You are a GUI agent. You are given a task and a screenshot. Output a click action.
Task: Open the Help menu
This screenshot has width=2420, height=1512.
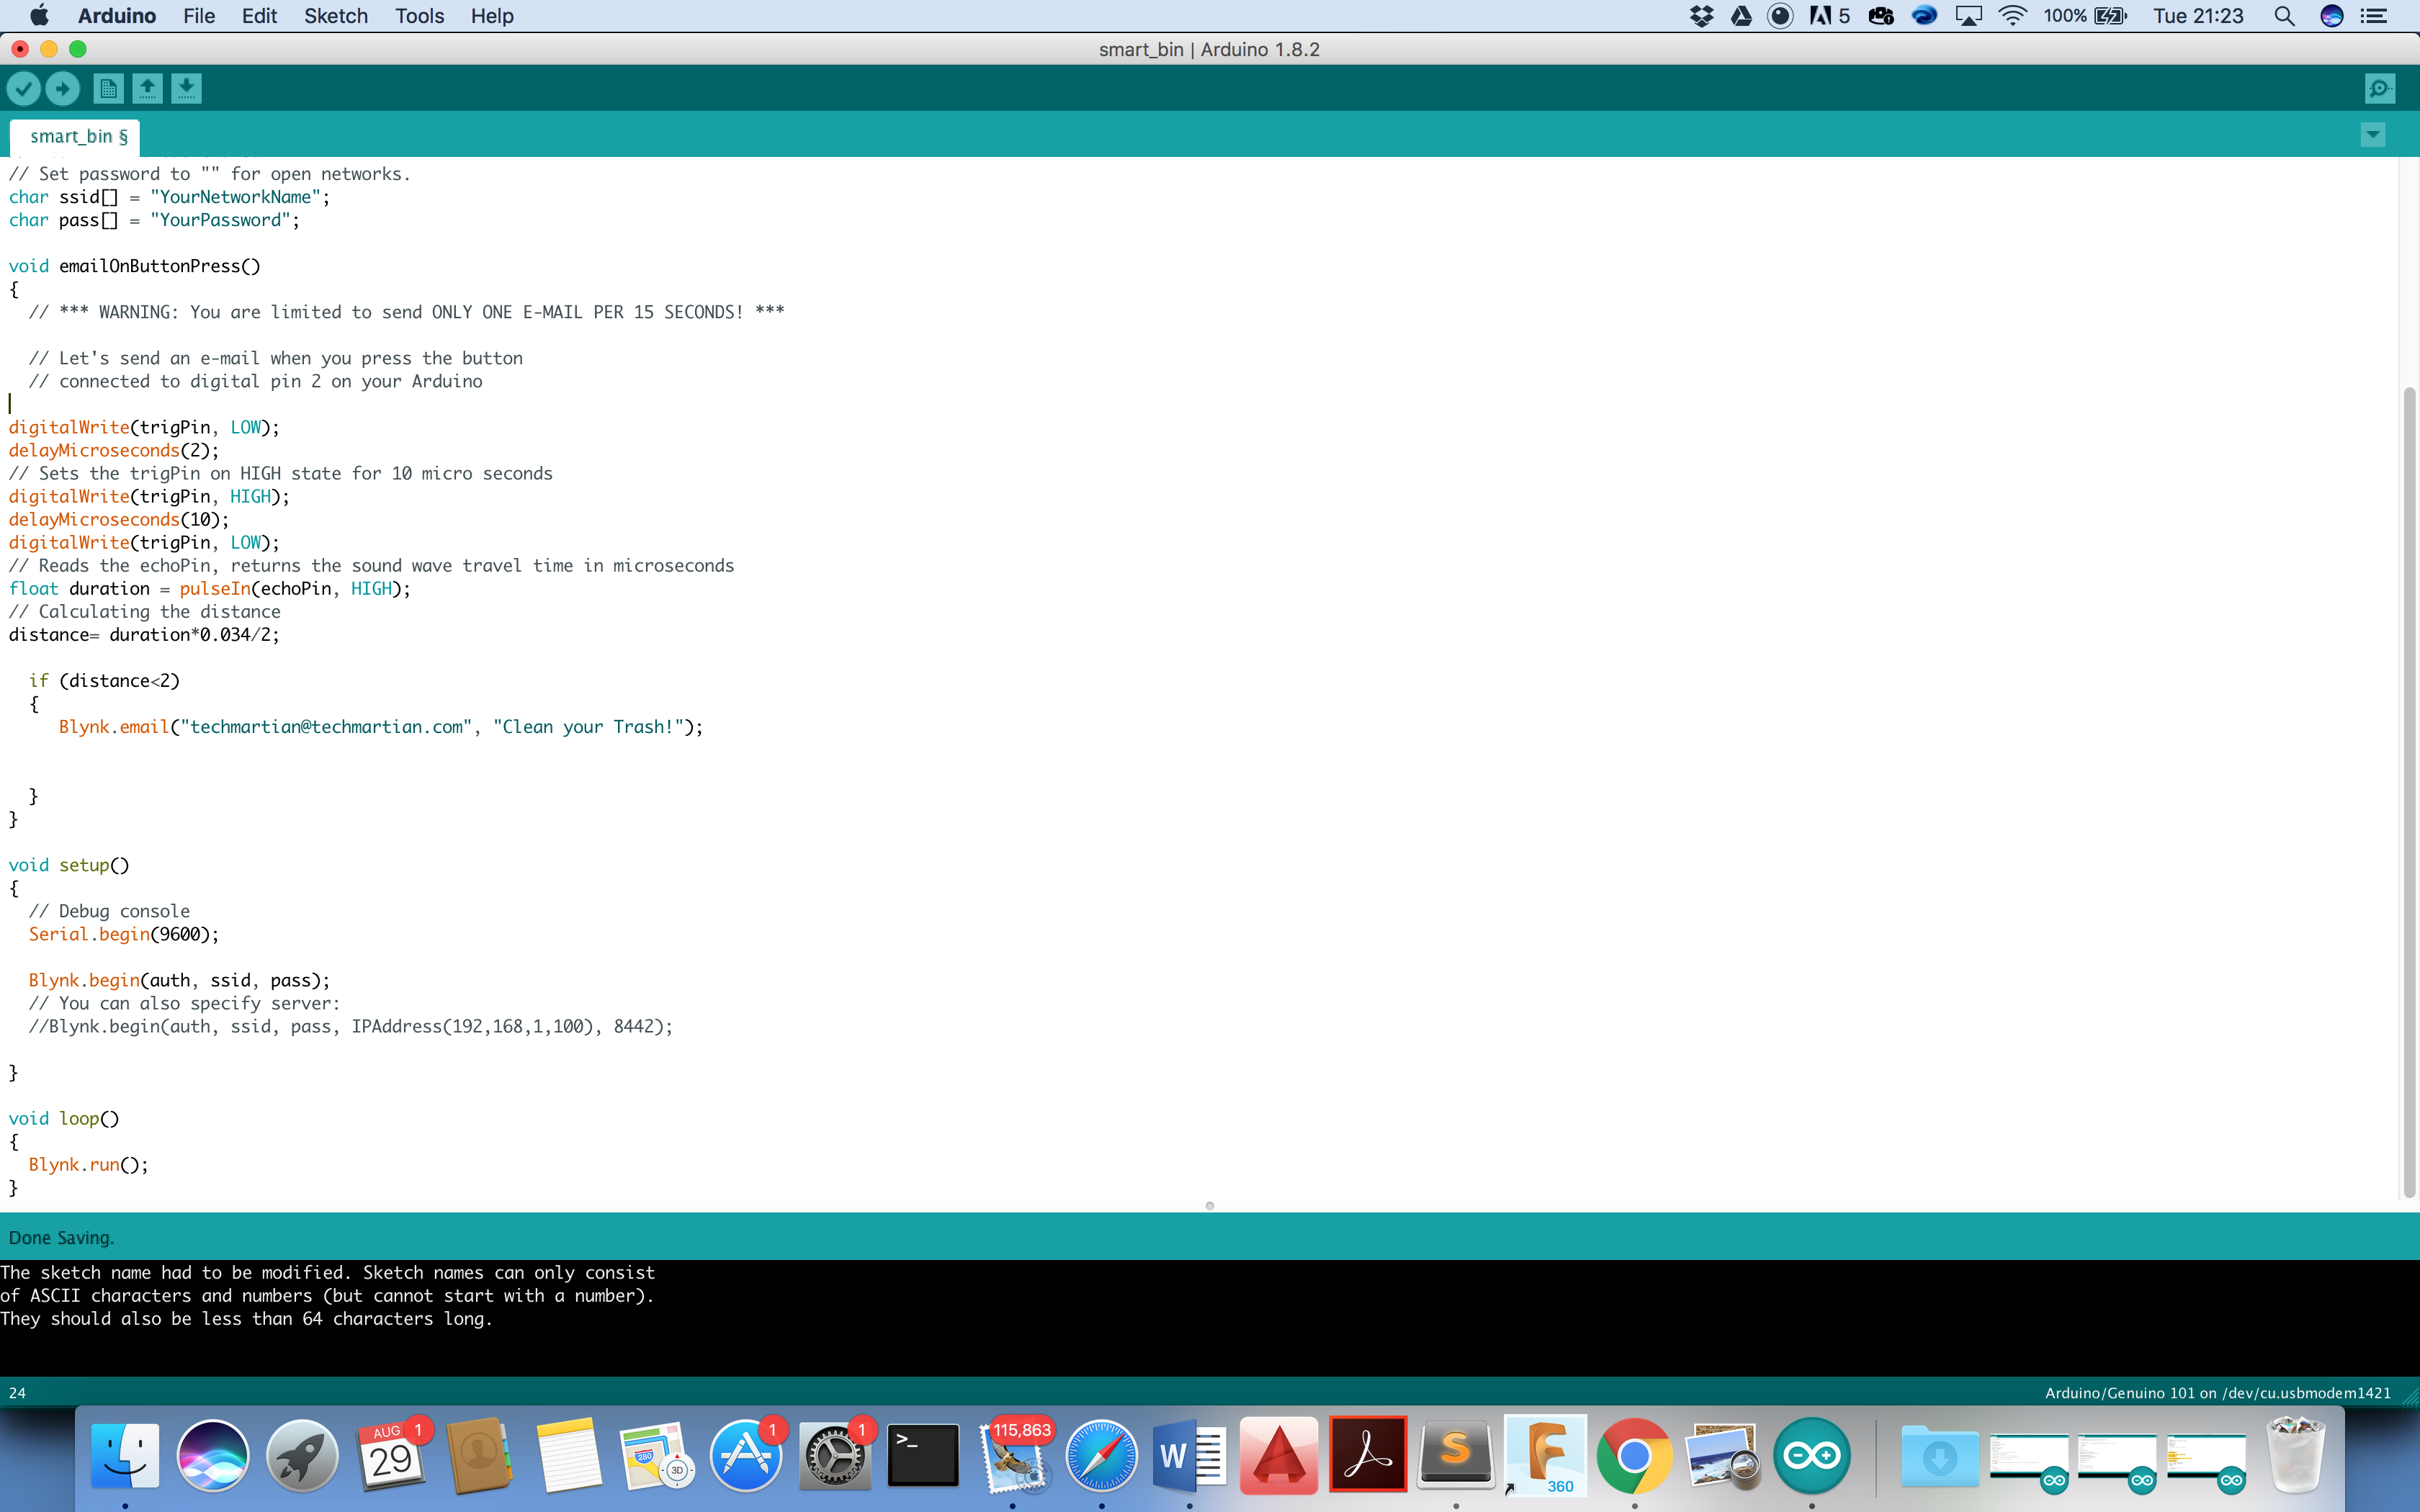click(x=492, y=16)
